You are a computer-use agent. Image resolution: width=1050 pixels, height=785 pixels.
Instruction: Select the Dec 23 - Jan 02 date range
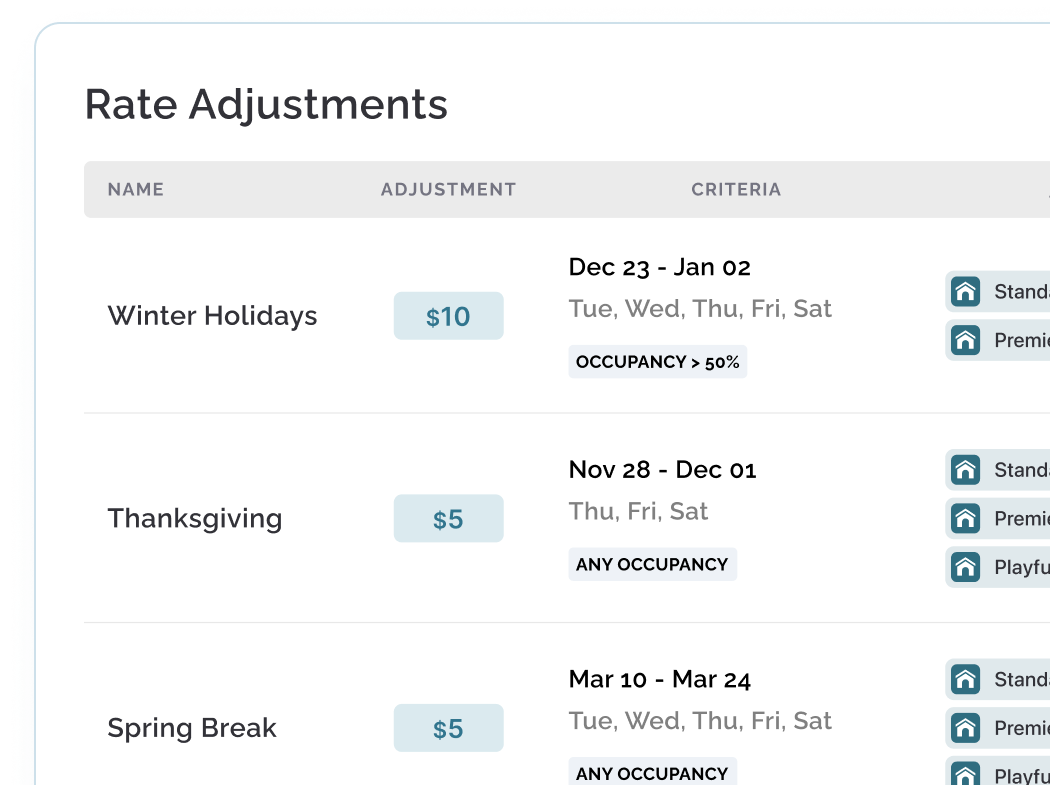[x=660, y=267]
